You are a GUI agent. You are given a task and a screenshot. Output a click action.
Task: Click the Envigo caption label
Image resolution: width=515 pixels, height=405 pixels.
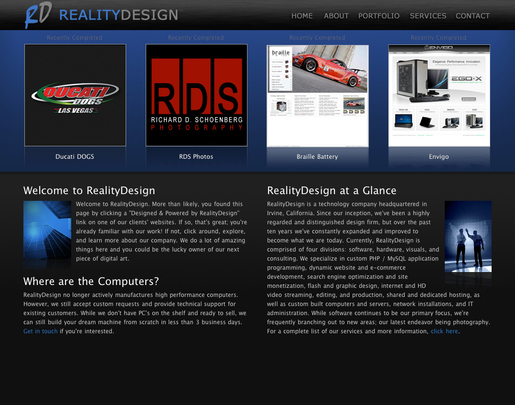439,157
